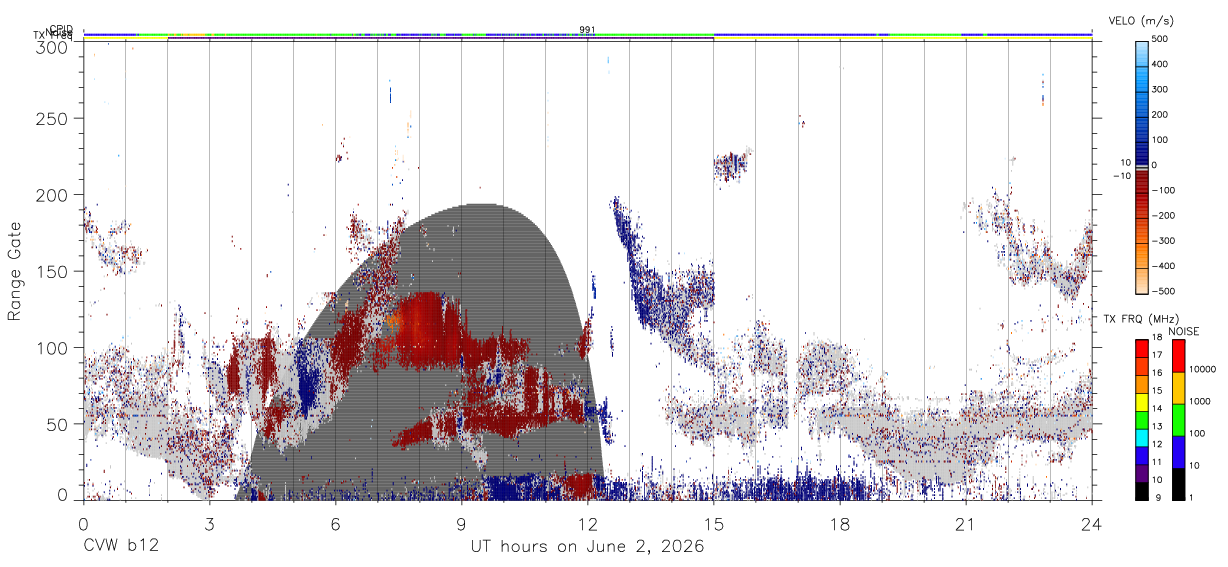Click the y-axis tick label '150'

click(53, 272)
